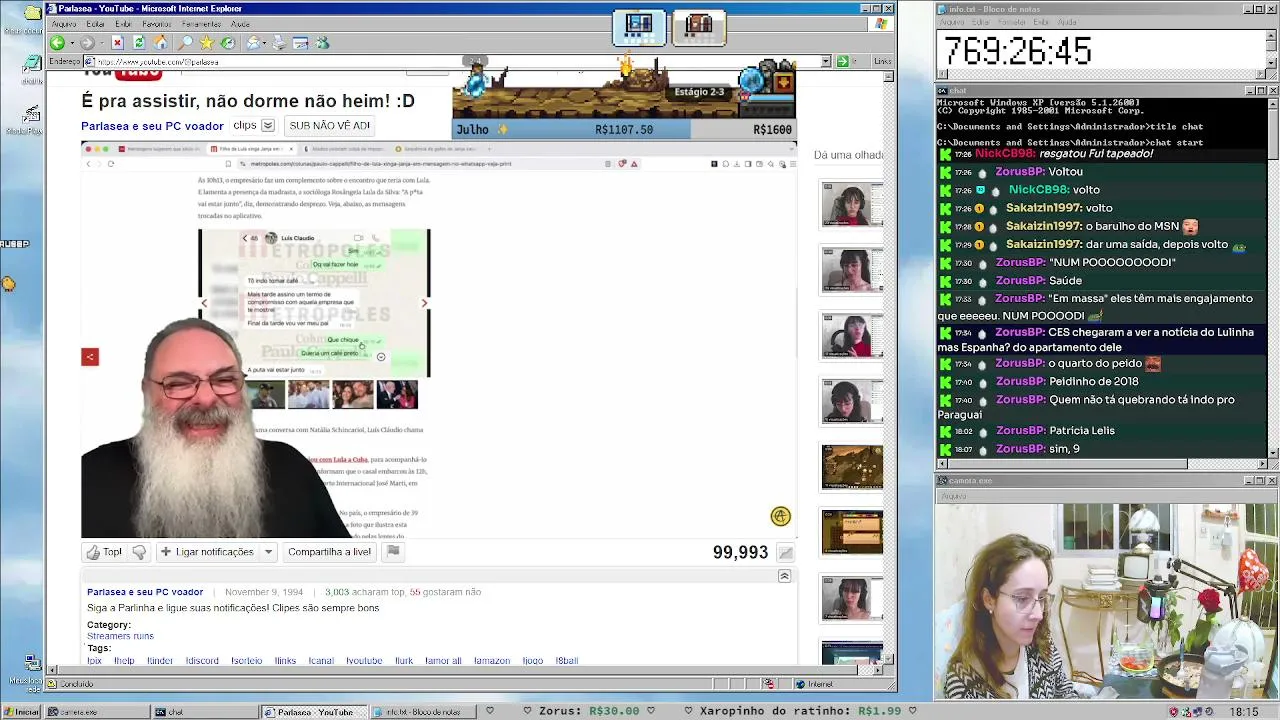1280x720 pixels.
Task: Expand the clips dropdown next to the channel name
Action: coord(268,126)
